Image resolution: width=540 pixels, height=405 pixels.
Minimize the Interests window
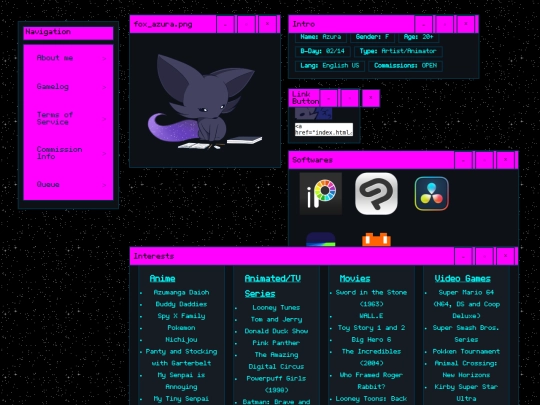tap(464, 256)
